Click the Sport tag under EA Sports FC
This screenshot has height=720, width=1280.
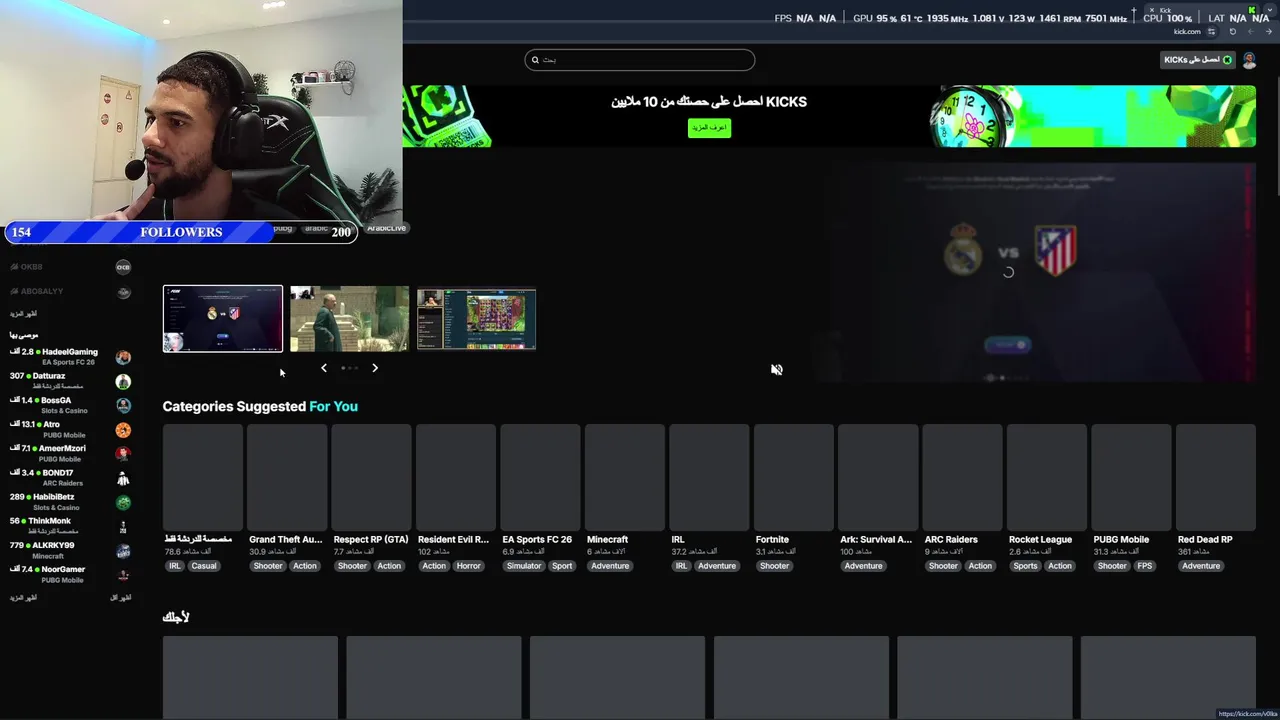pos(562,566)
